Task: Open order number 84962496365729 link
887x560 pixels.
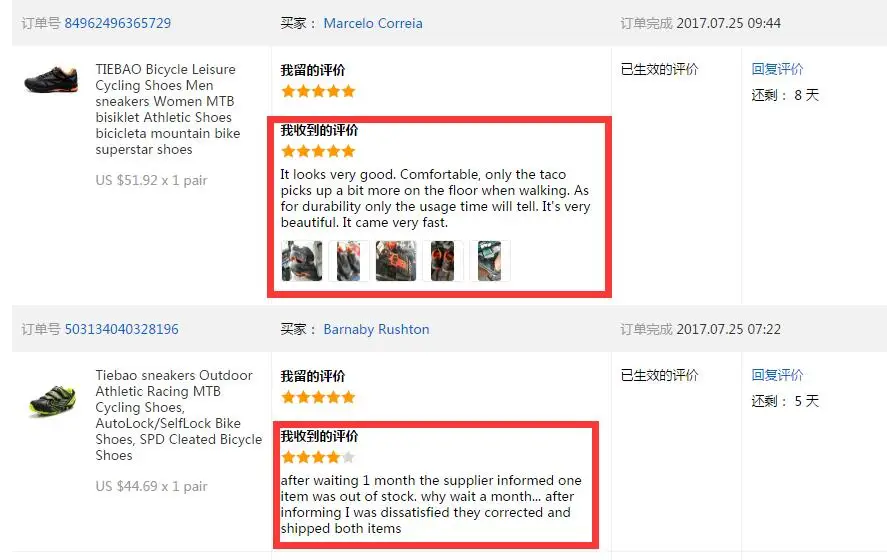Action: click(118, 23)
